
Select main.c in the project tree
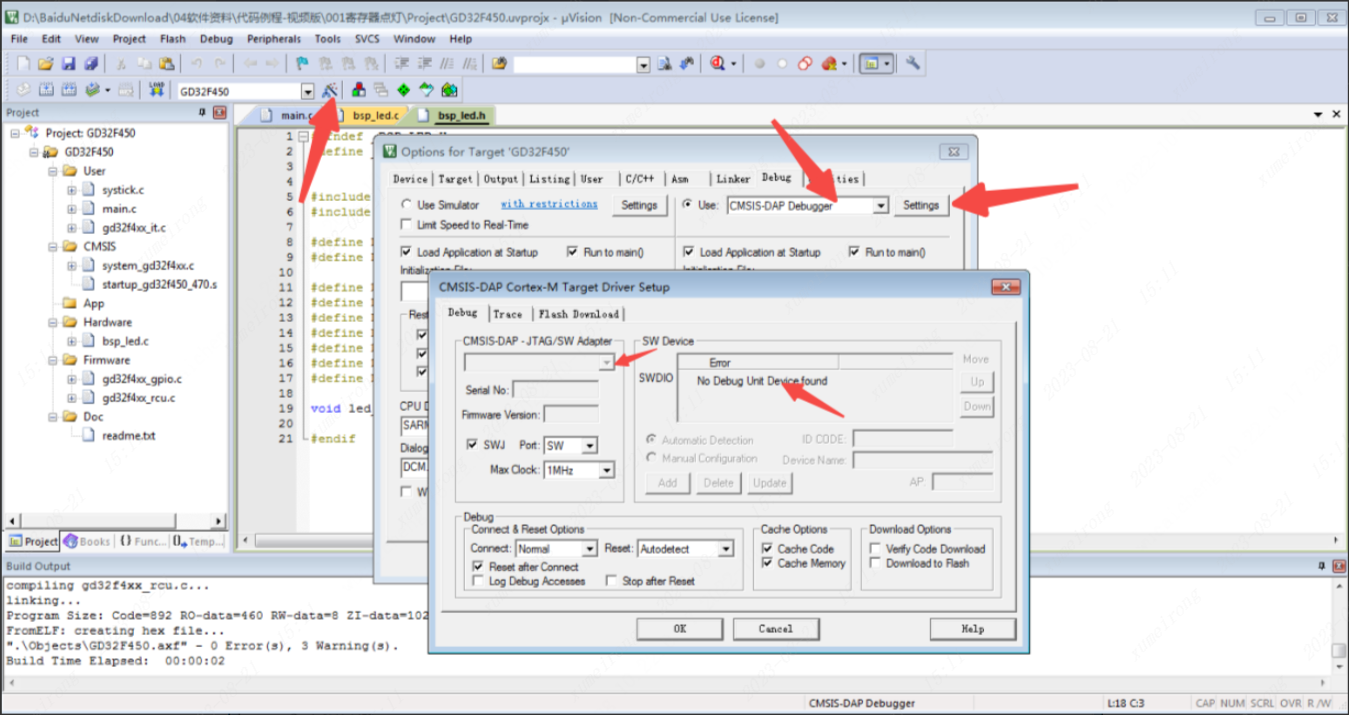point(119,209)
